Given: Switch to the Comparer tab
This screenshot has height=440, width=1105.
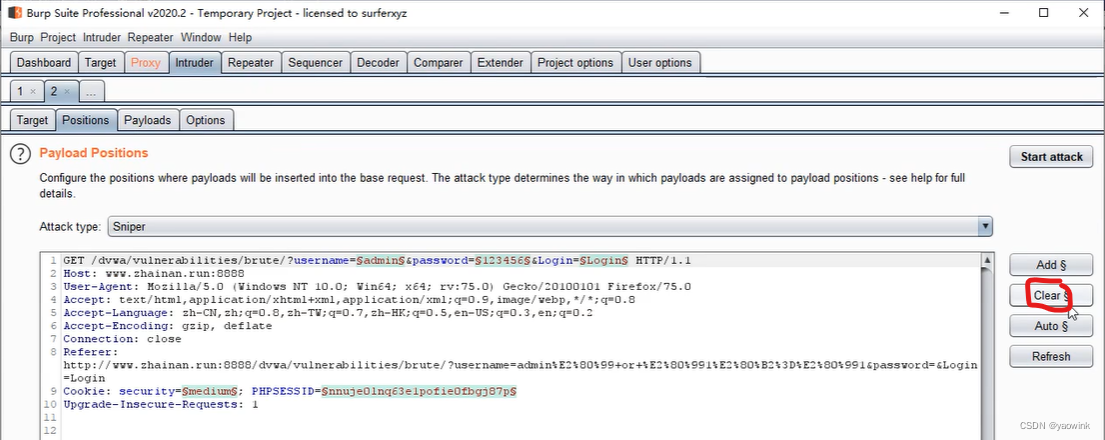Looking at the screenshot, I should click(438, 62).
